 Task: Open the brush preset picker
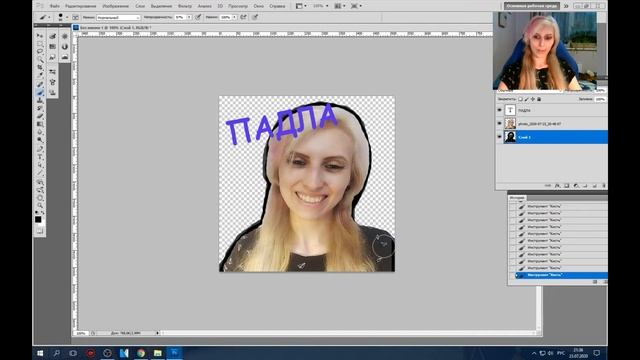click(x=62, y=17)
